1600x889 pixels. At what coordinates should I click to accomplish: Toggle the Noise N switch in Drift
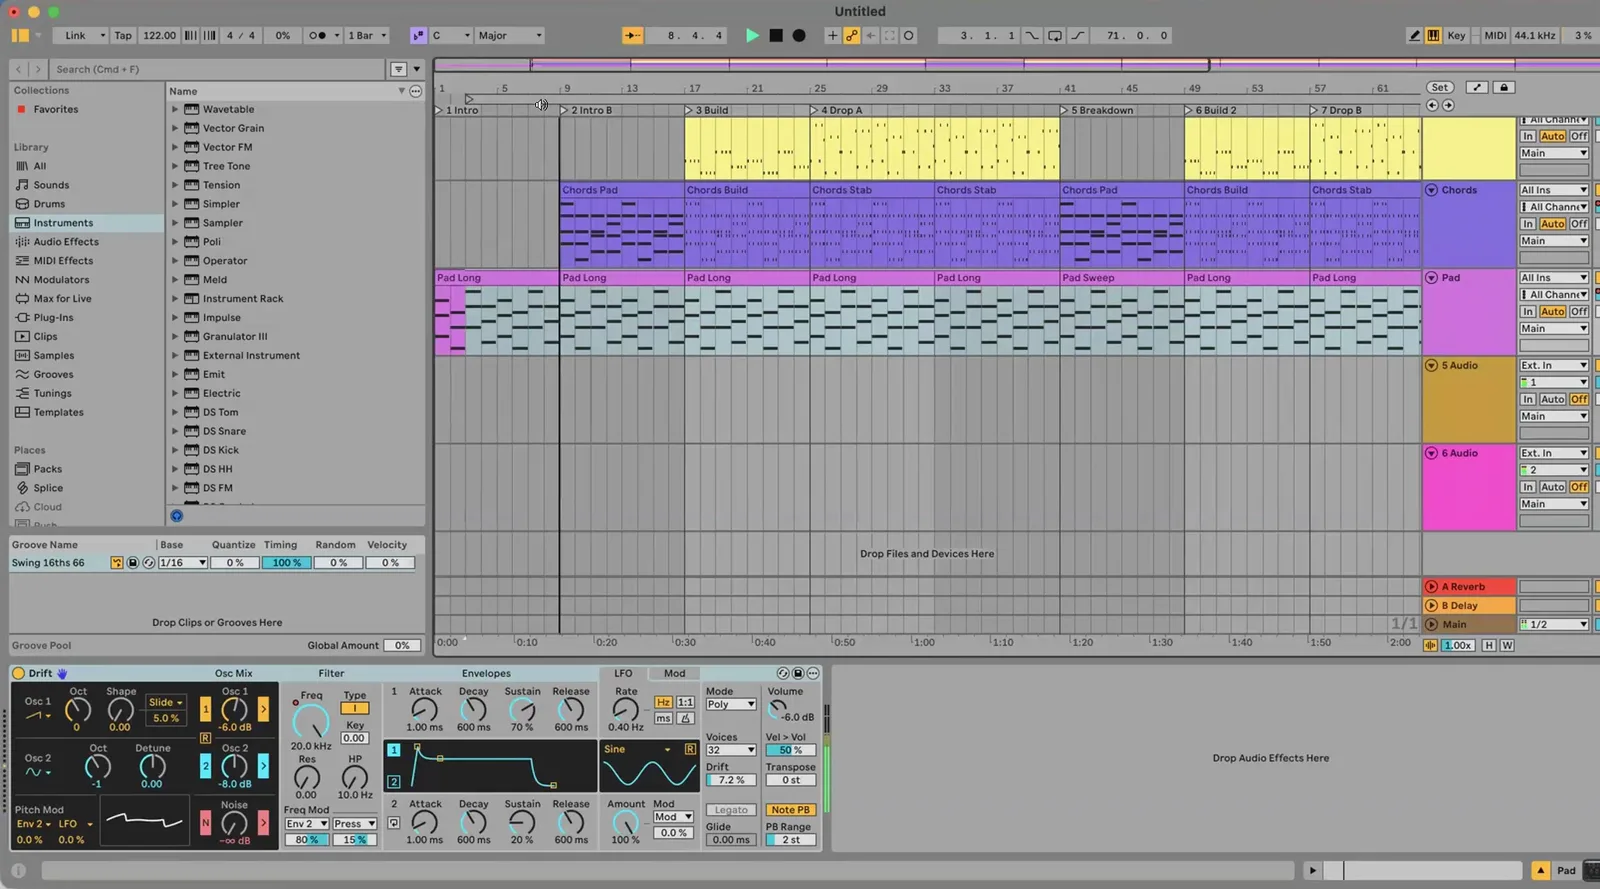pyautogui.click(x=205, y=822)
